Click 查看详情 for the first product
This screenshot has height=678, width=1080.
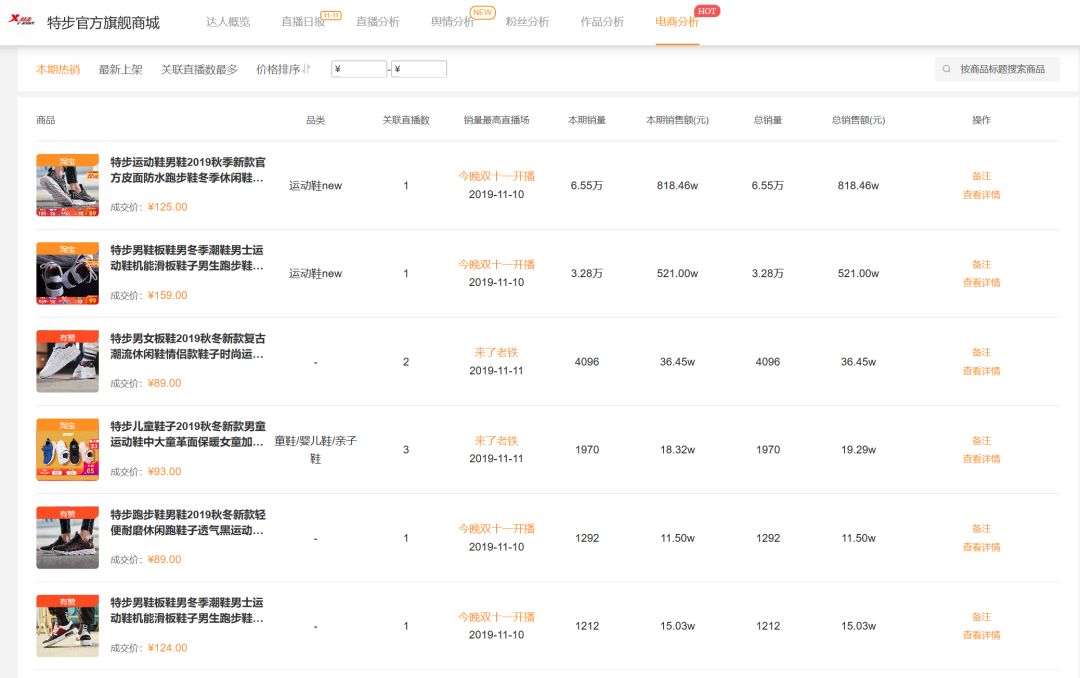coord(981,194)
